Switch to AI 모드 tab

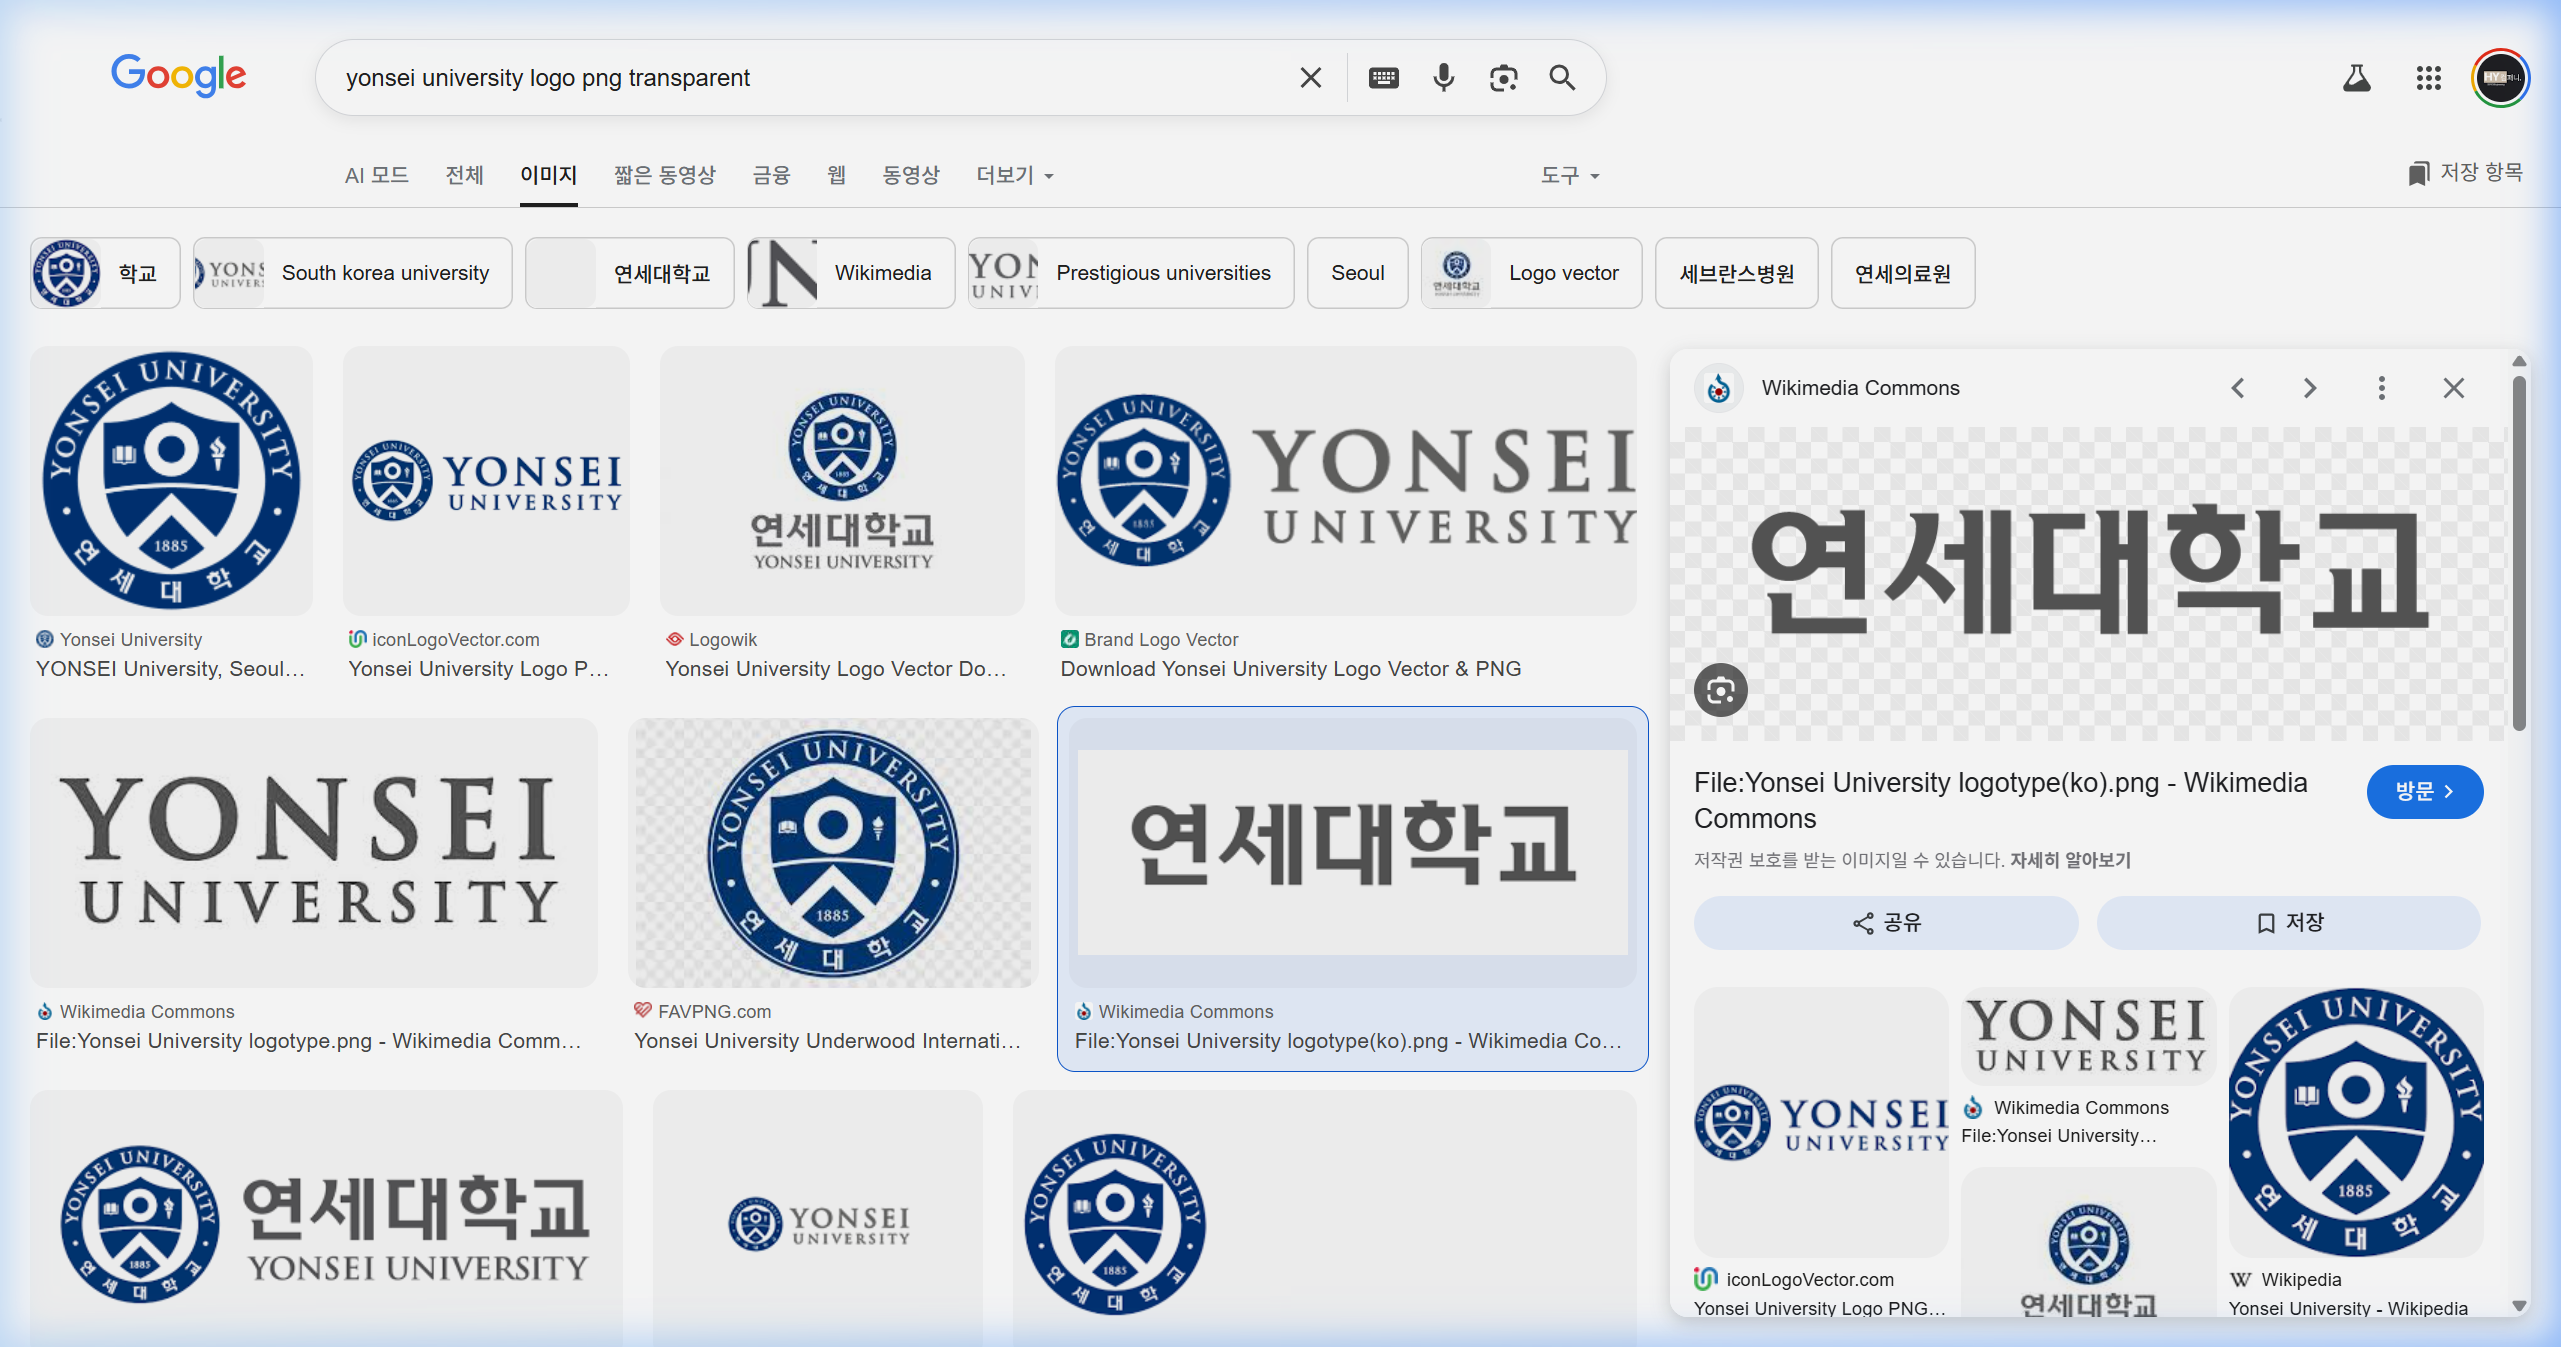377,175
